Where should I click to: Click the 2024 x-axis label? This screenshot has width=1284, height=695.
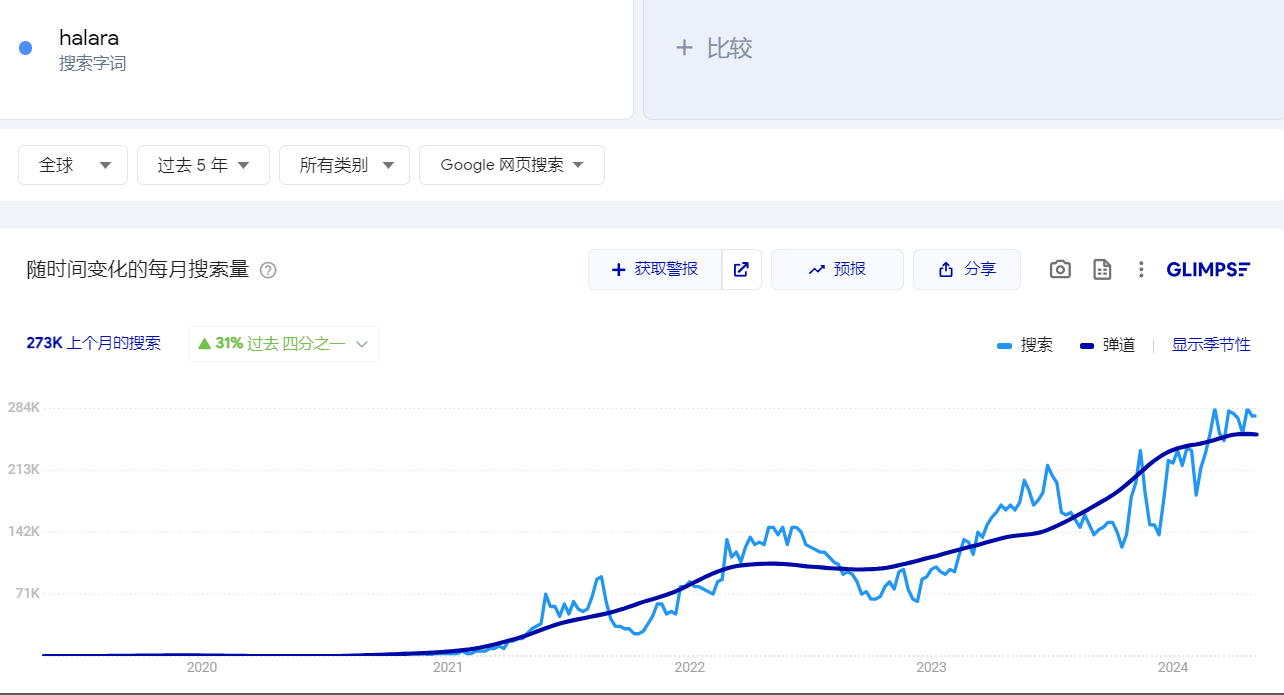[x=1172, y=667]
